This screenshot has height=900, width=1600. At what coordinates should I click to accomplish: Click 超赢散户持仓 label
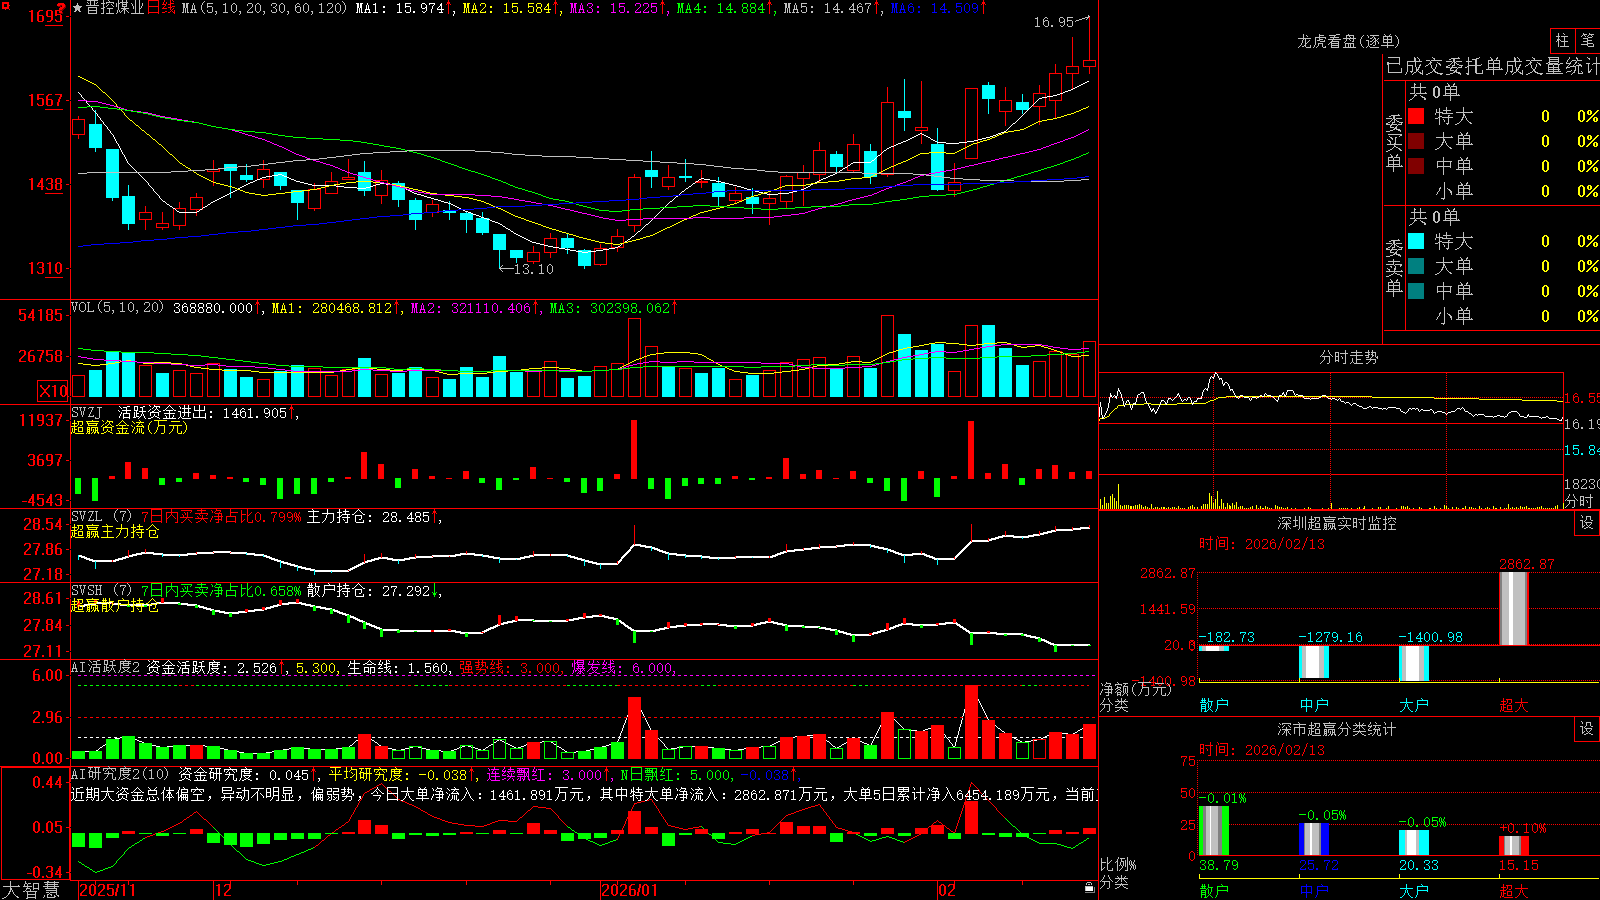115,605
